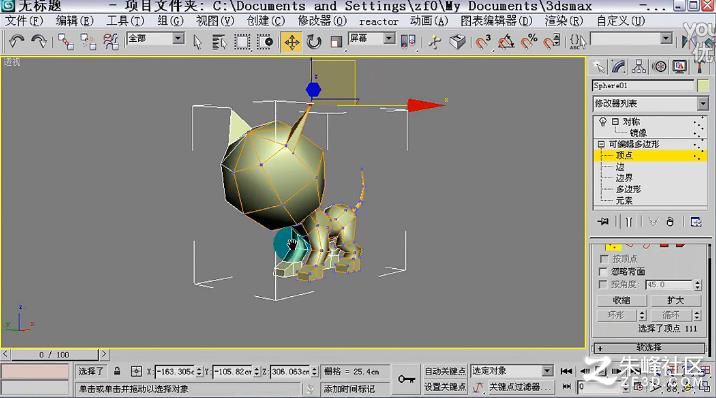Open the Modify command panel tab

click(x=618, y=67)
